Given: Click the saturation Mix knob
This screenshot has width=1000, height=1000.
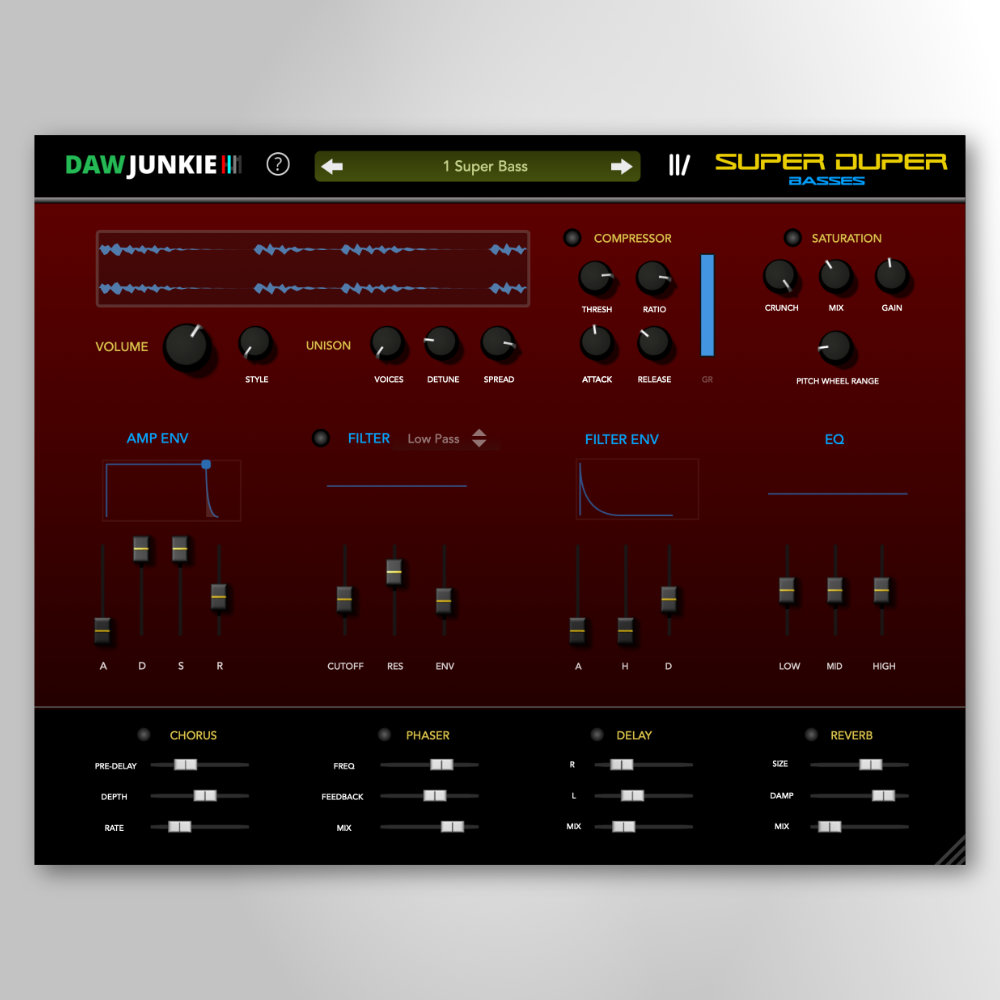Looking at the screenshot, I should [x=835, y=276].
